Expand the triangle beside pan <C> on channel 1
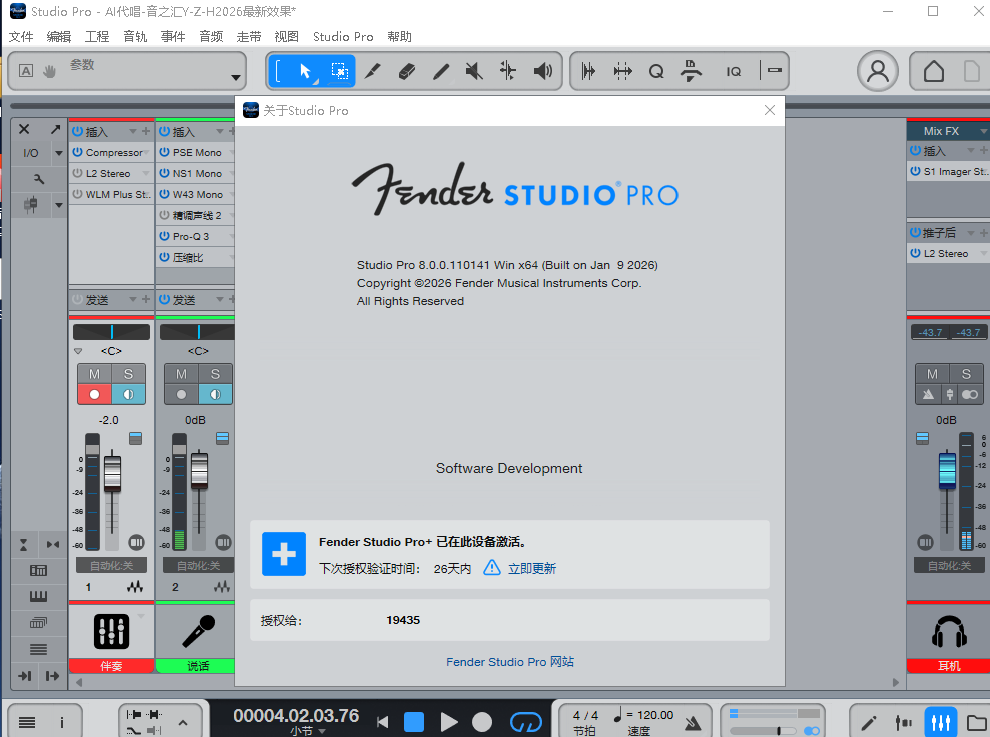 point(78,351)
